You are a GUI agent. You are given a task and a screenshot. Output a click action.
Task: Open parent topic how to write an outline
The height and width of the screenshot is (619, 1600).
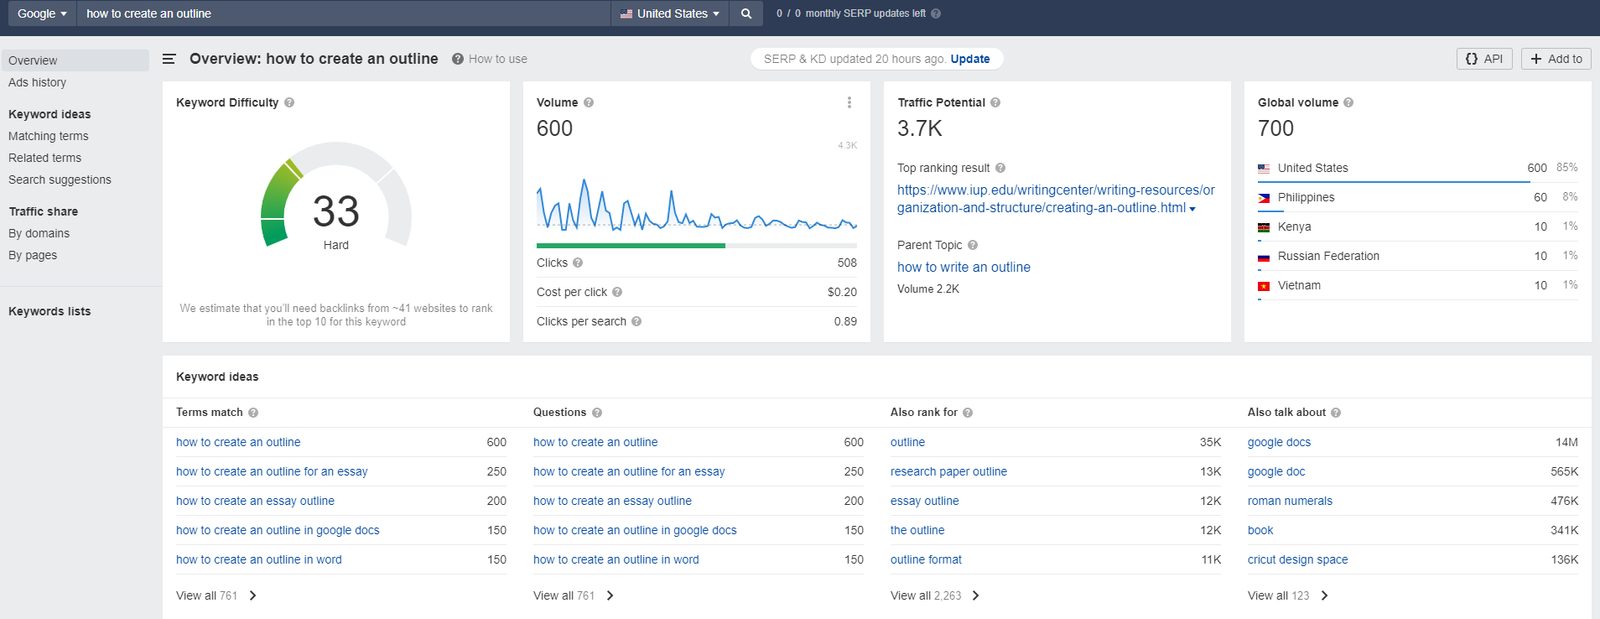pyautogui.click(x=964, y=267)
